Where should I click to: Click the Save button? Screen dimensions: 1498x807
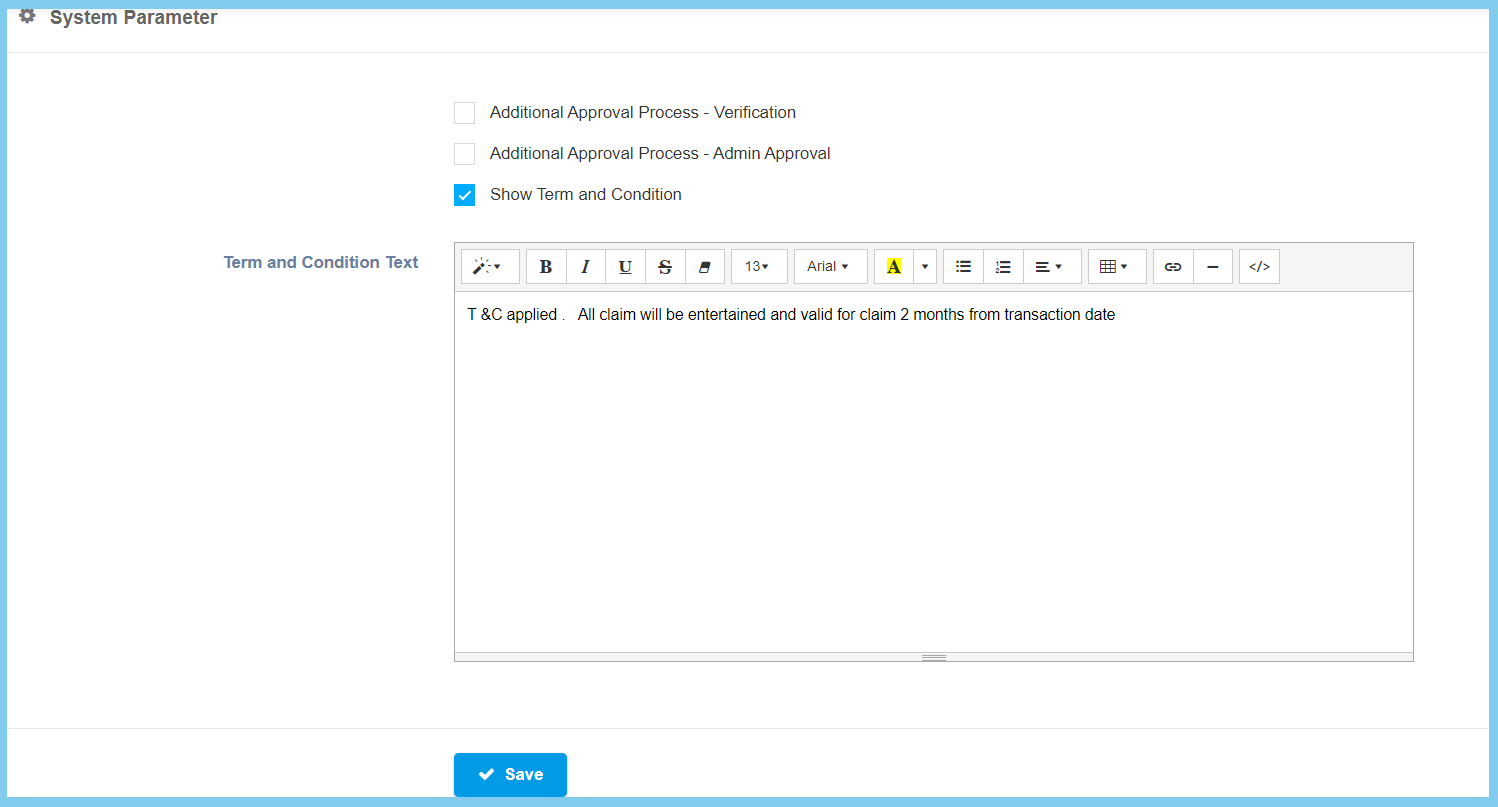[x=510, y=775]
